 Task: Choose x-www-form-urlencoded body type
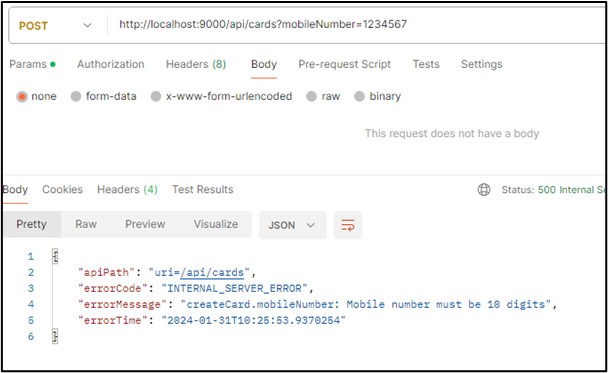[x=156, y=96]
